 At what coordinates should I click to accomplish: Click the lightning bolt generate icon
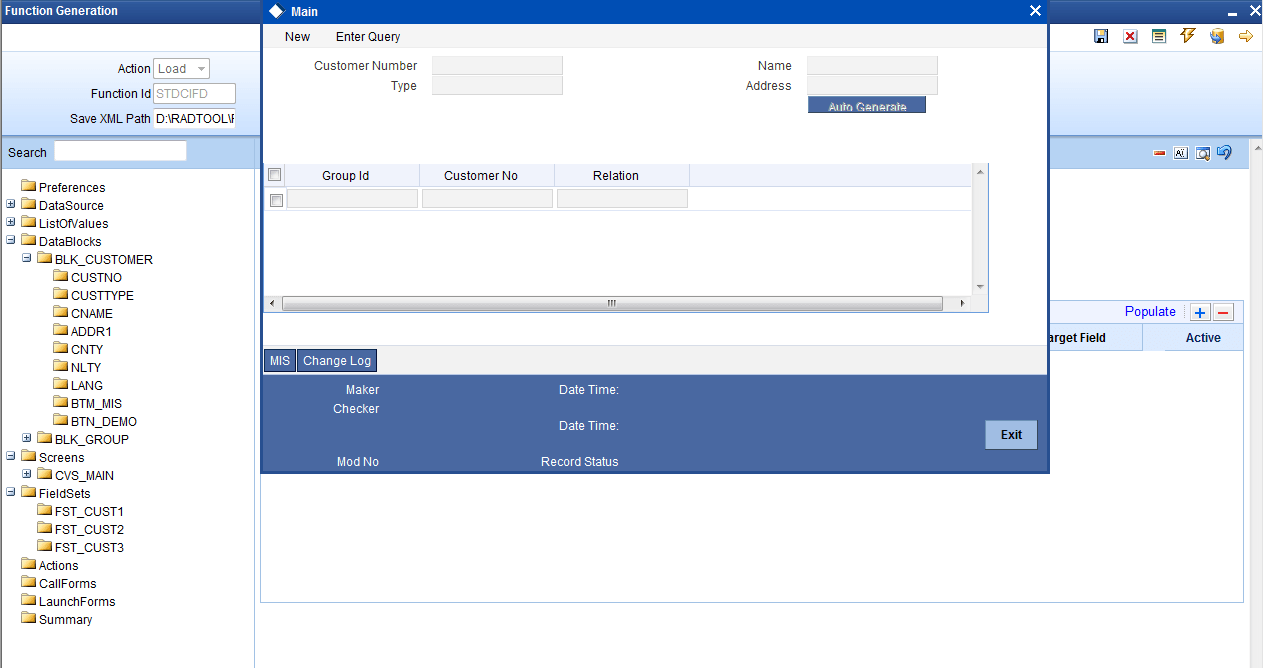[1188, 36]
